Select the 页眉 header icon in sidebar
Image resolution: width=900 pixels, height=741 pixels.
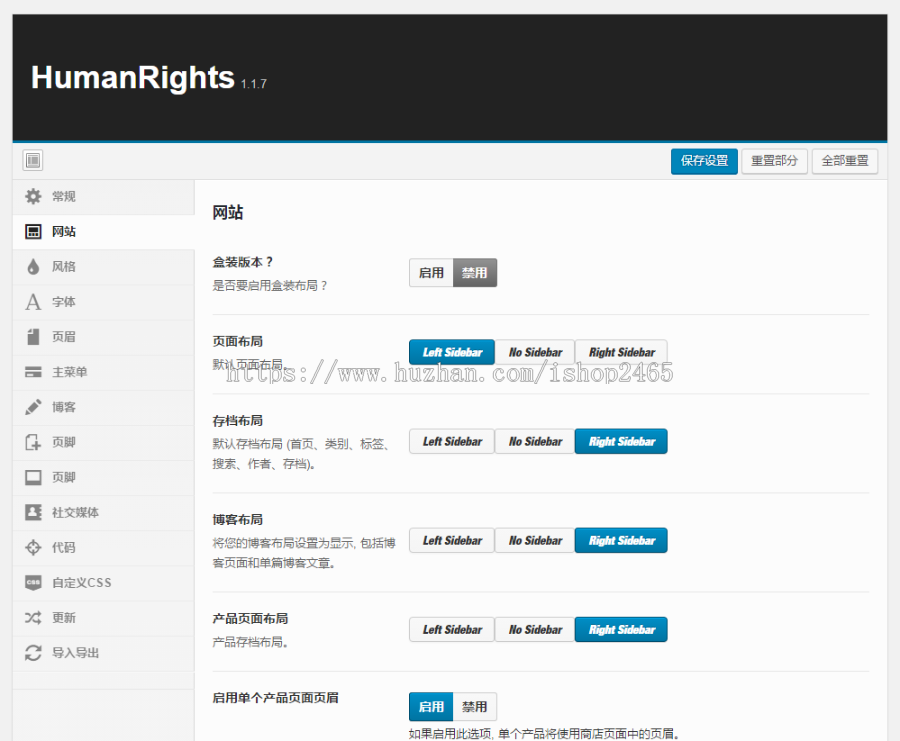[33, 336]
